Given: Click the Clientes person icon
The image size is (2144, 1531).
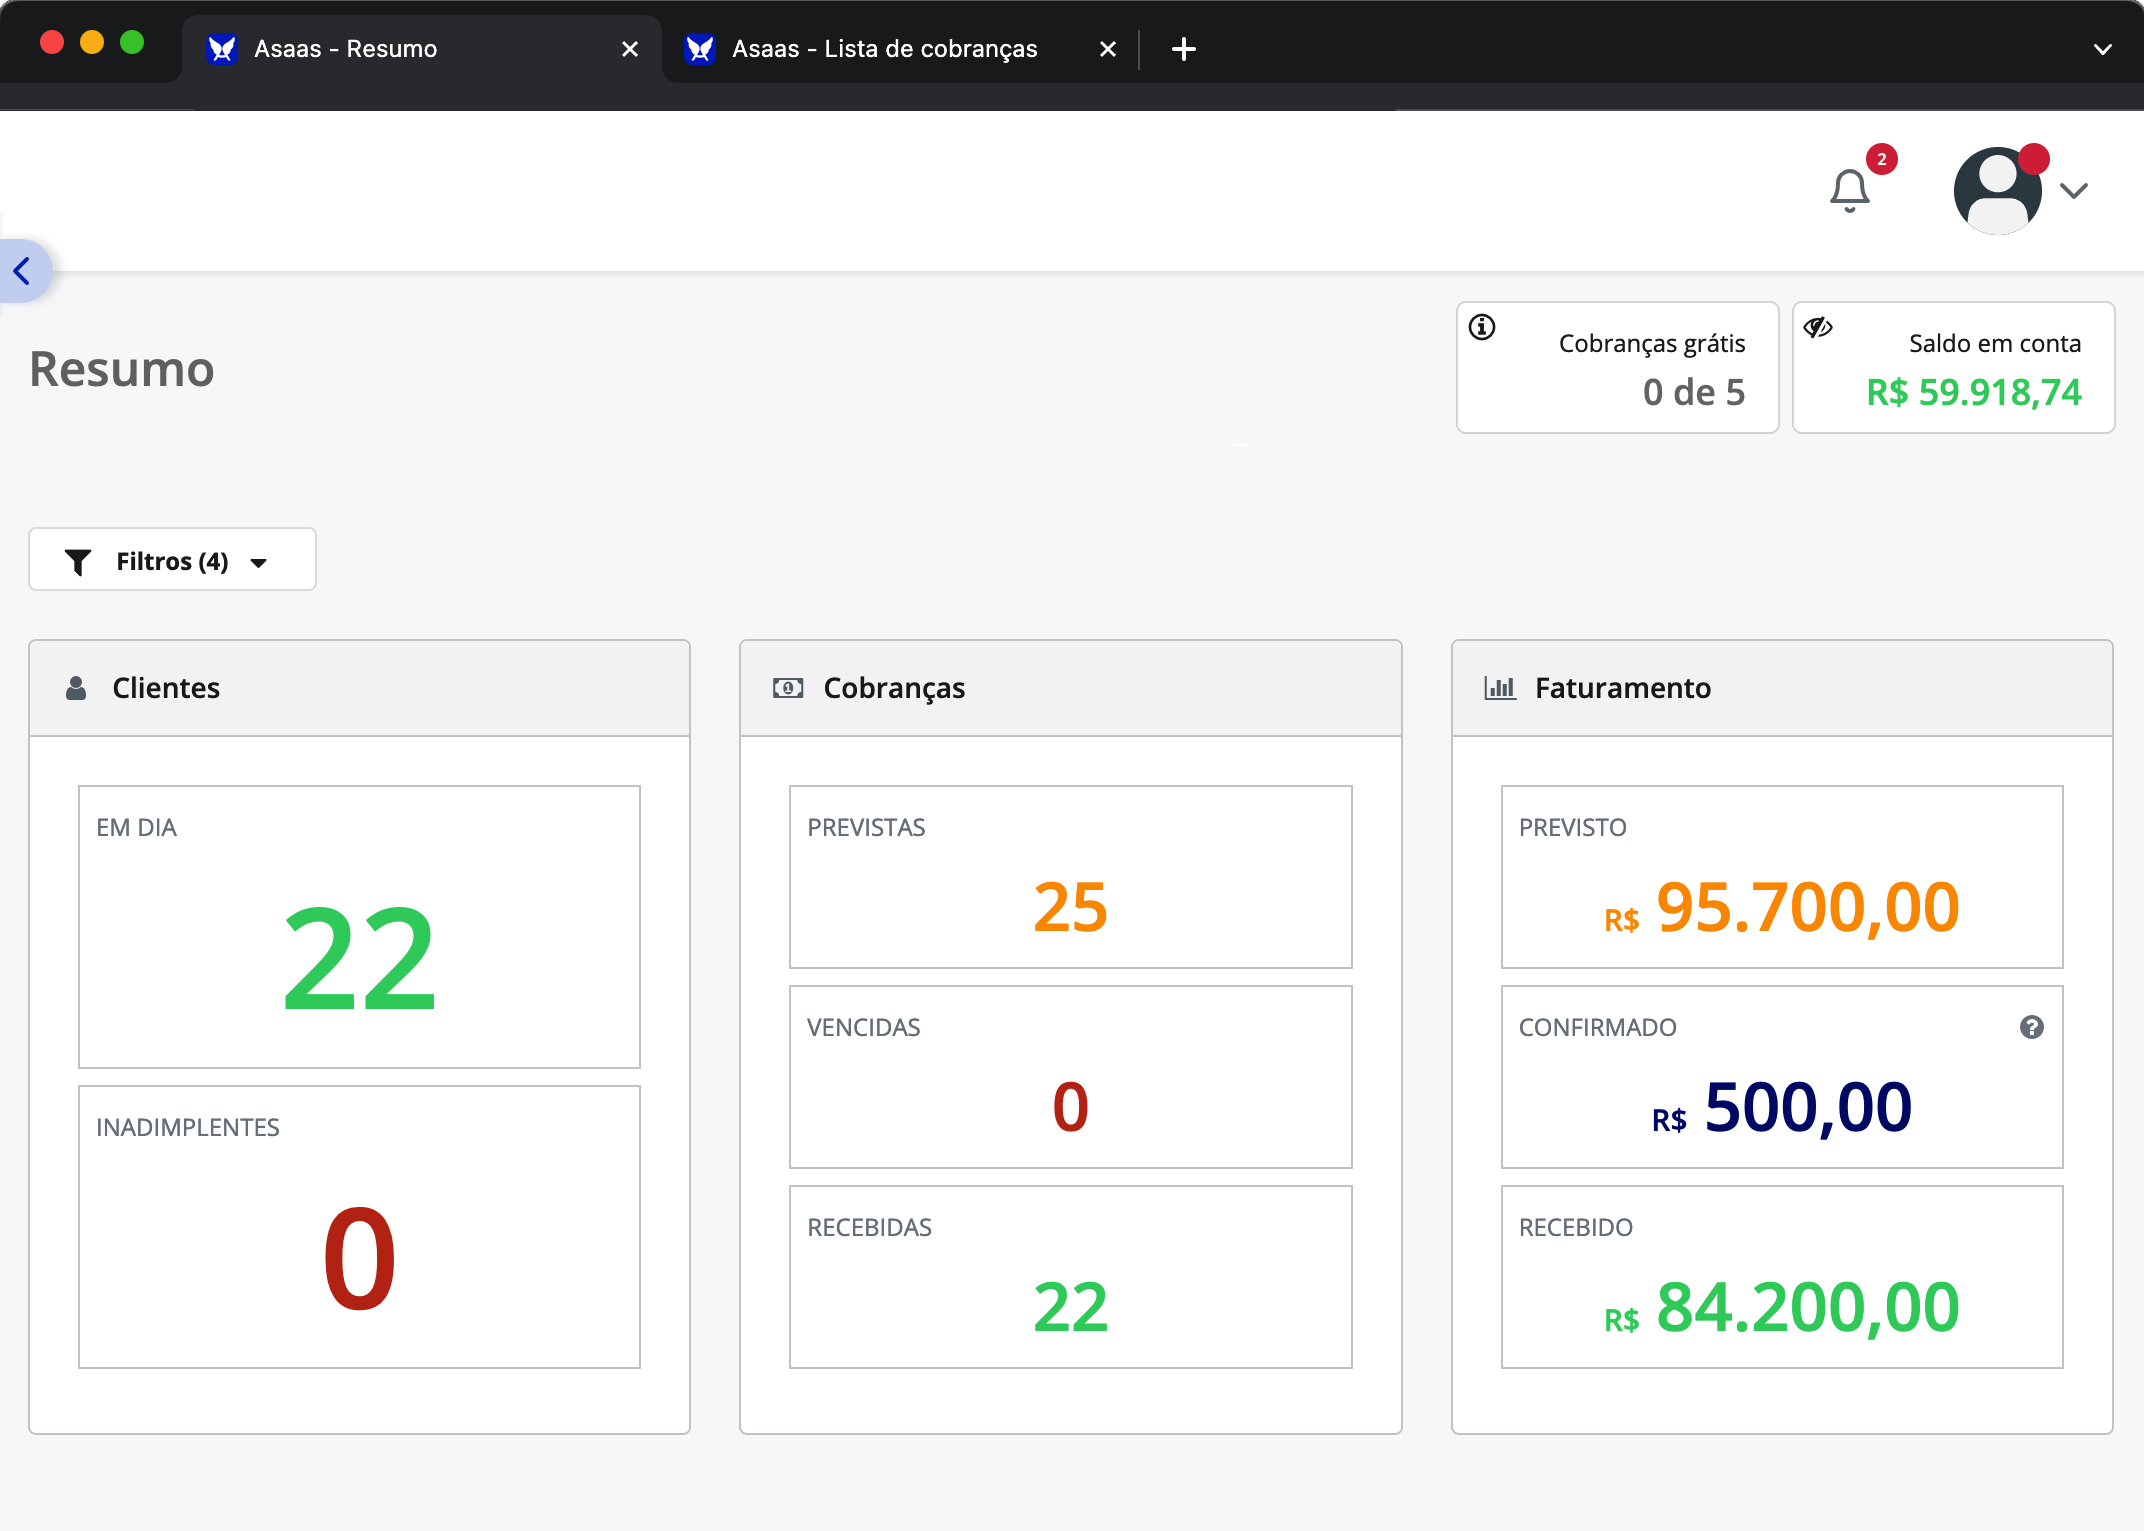Looking at the screenshot, I should tap(76, 688).
